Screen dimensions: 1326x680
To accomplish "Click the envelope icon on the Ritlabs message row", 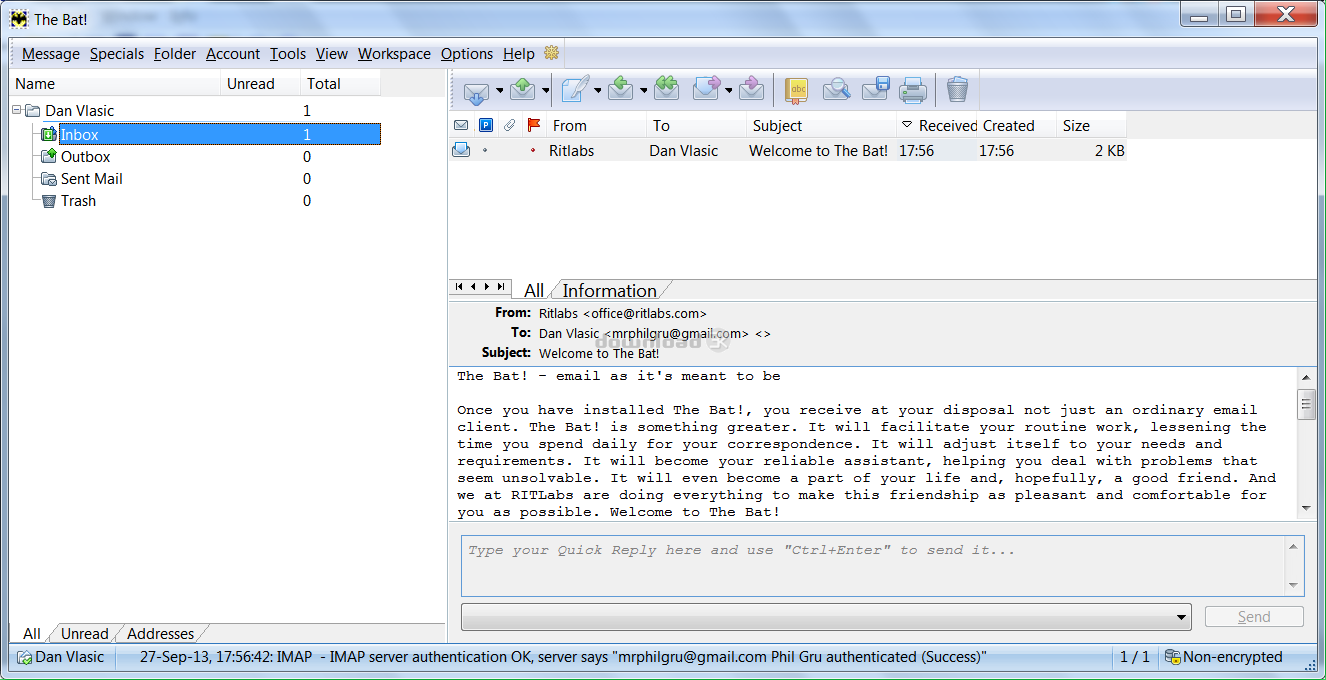I will (461, 150).
